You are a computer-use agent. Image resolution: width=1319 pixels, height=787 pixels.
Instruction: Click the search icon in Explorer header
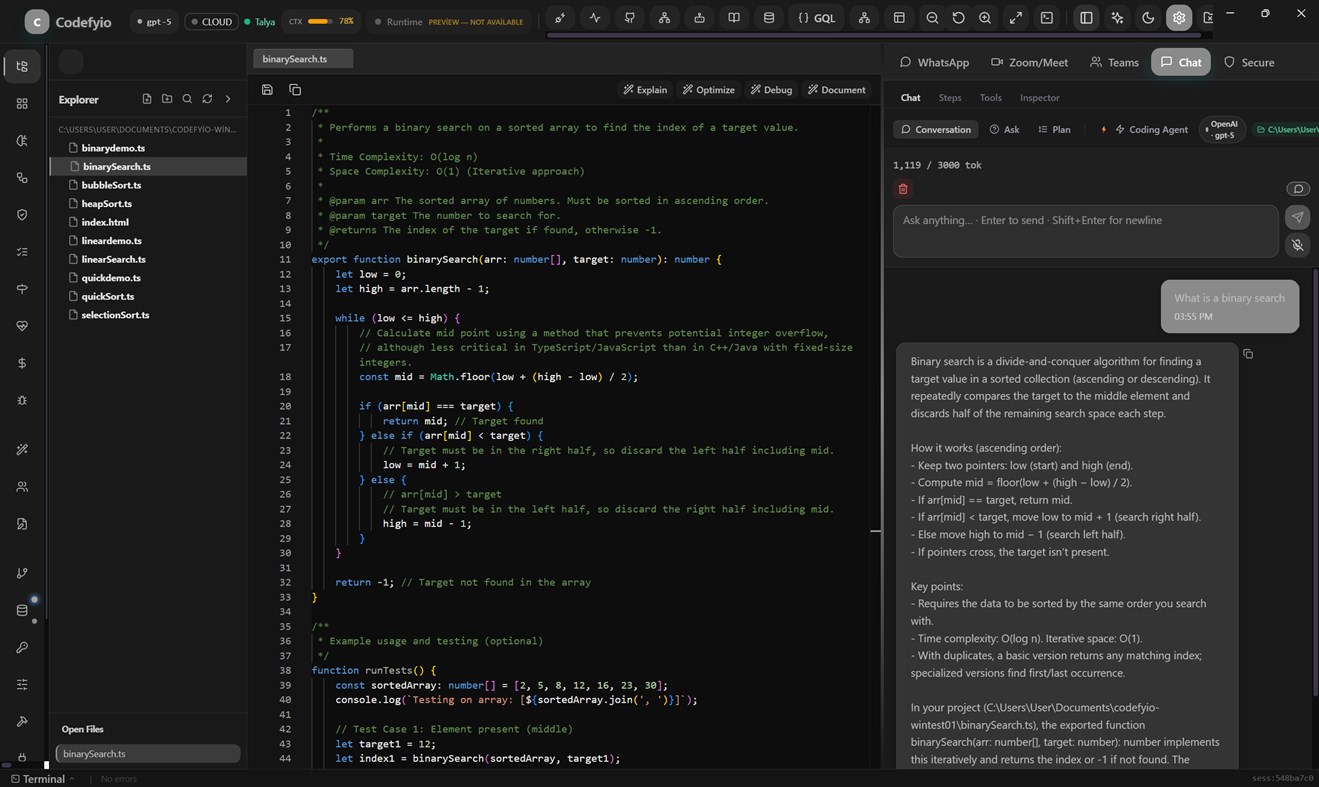(187, 99)
